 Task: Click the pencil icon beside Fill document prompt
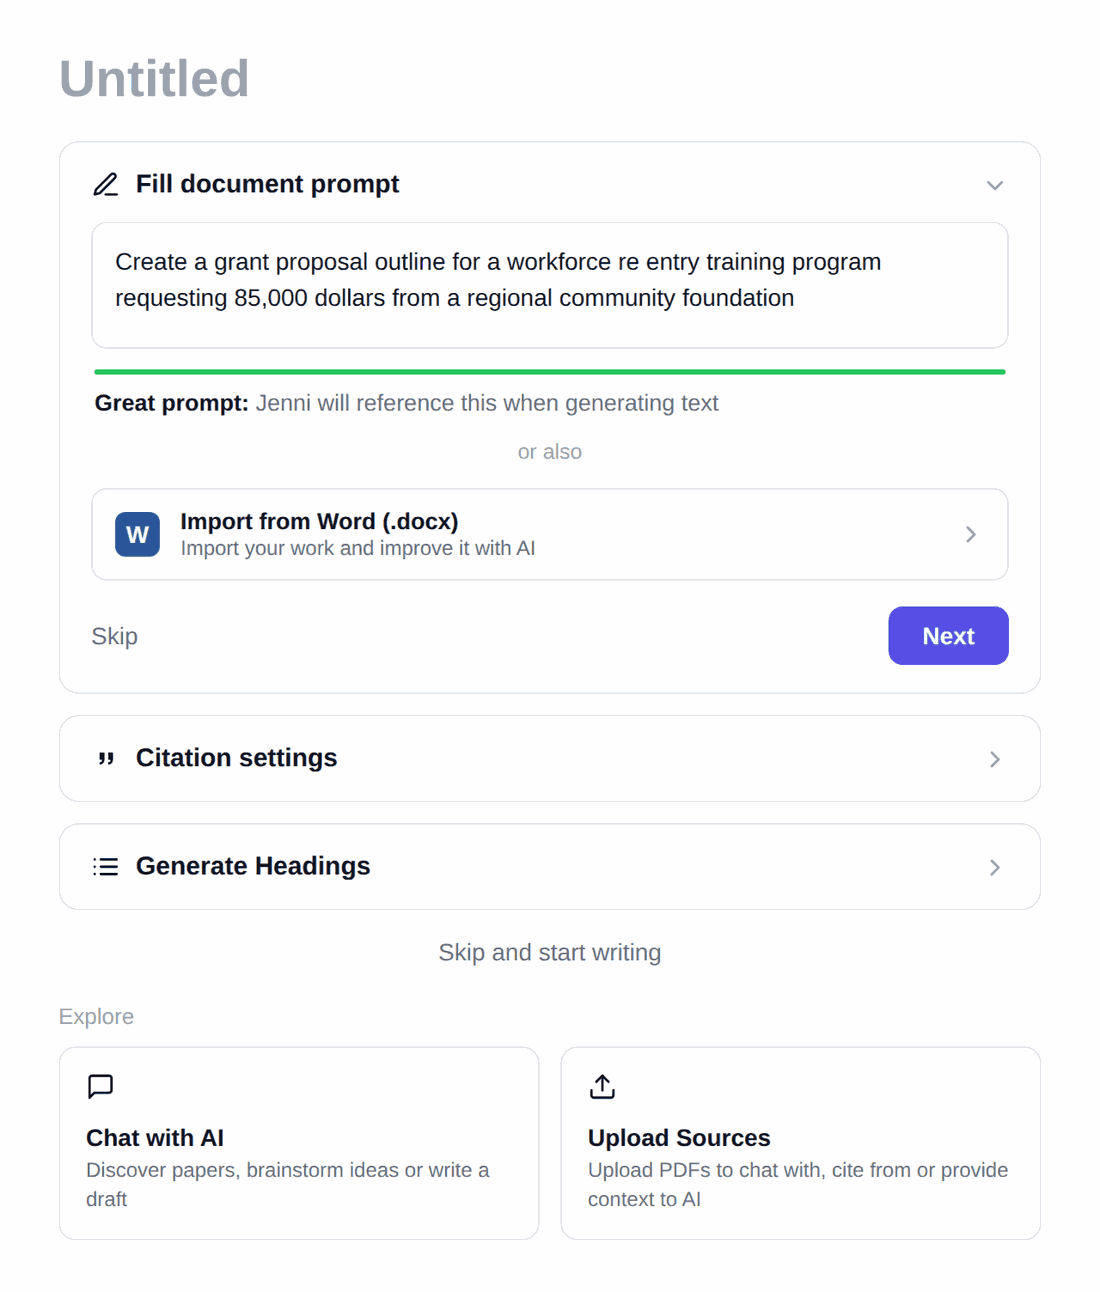pos(106,185)
